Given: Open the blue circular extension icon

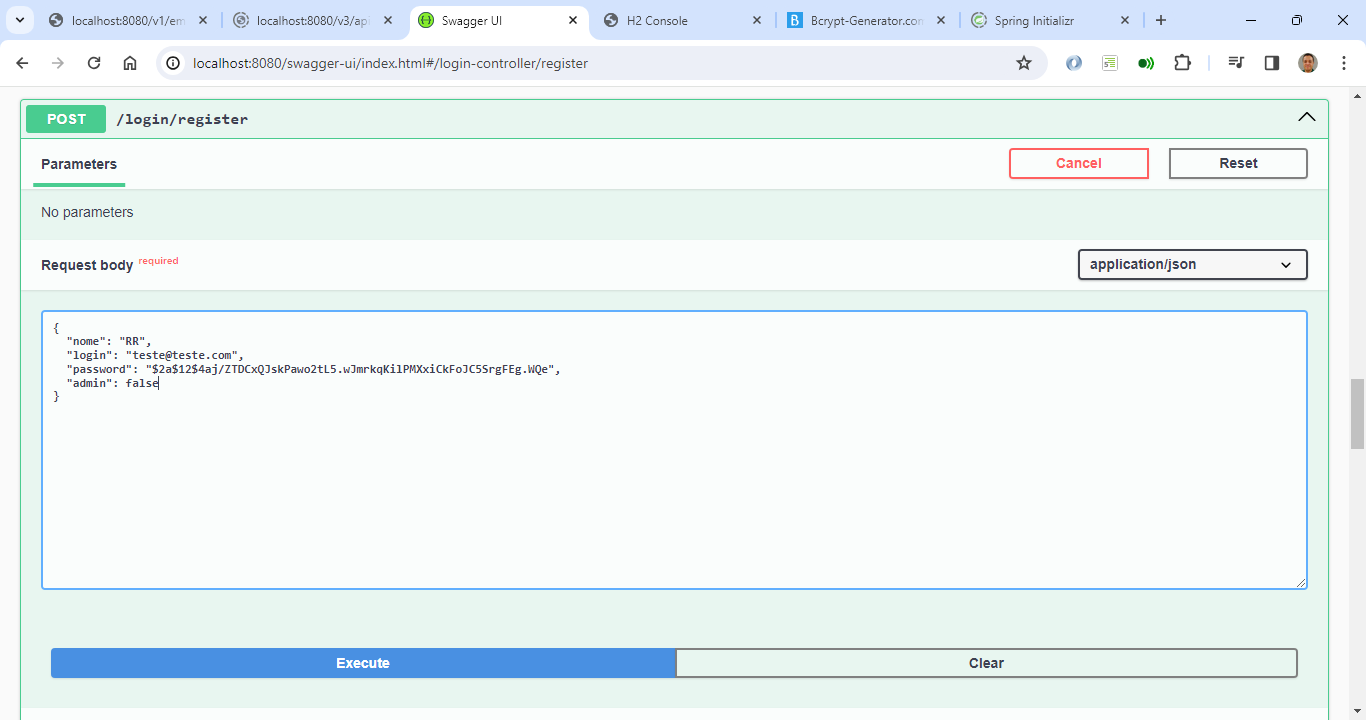Looking at the screenshot, I should click(x=1074, y=63).
